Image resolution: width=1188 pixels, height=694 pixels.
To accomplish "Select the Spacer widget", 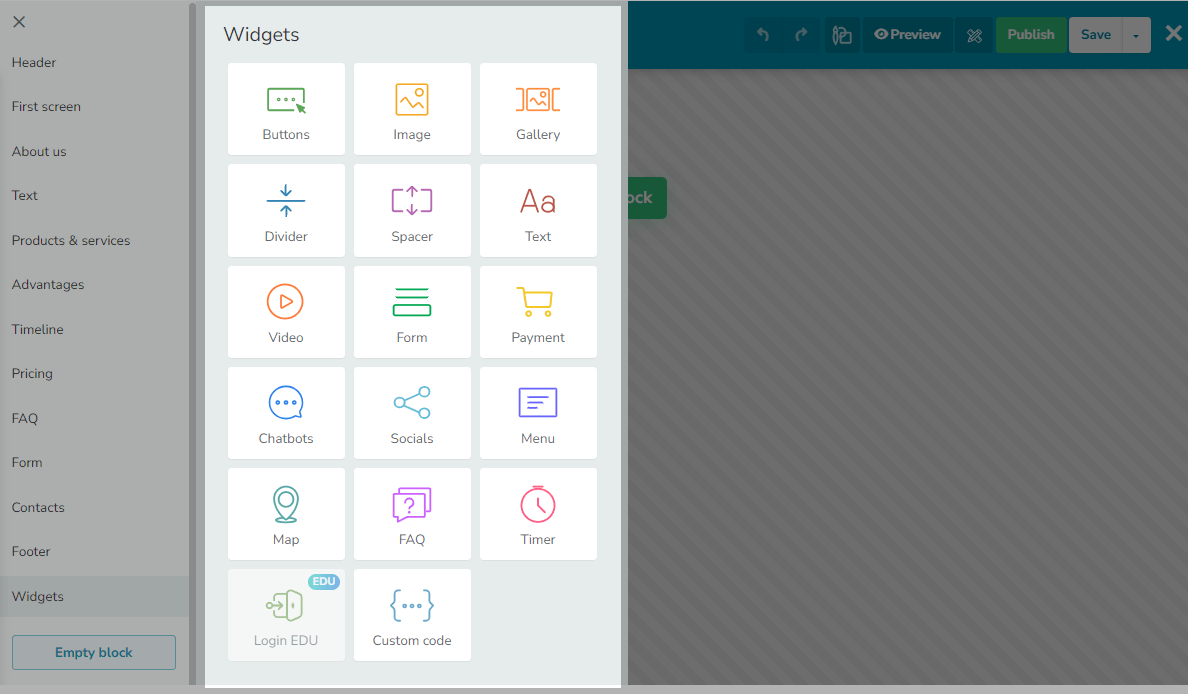I will coord(412,211).
